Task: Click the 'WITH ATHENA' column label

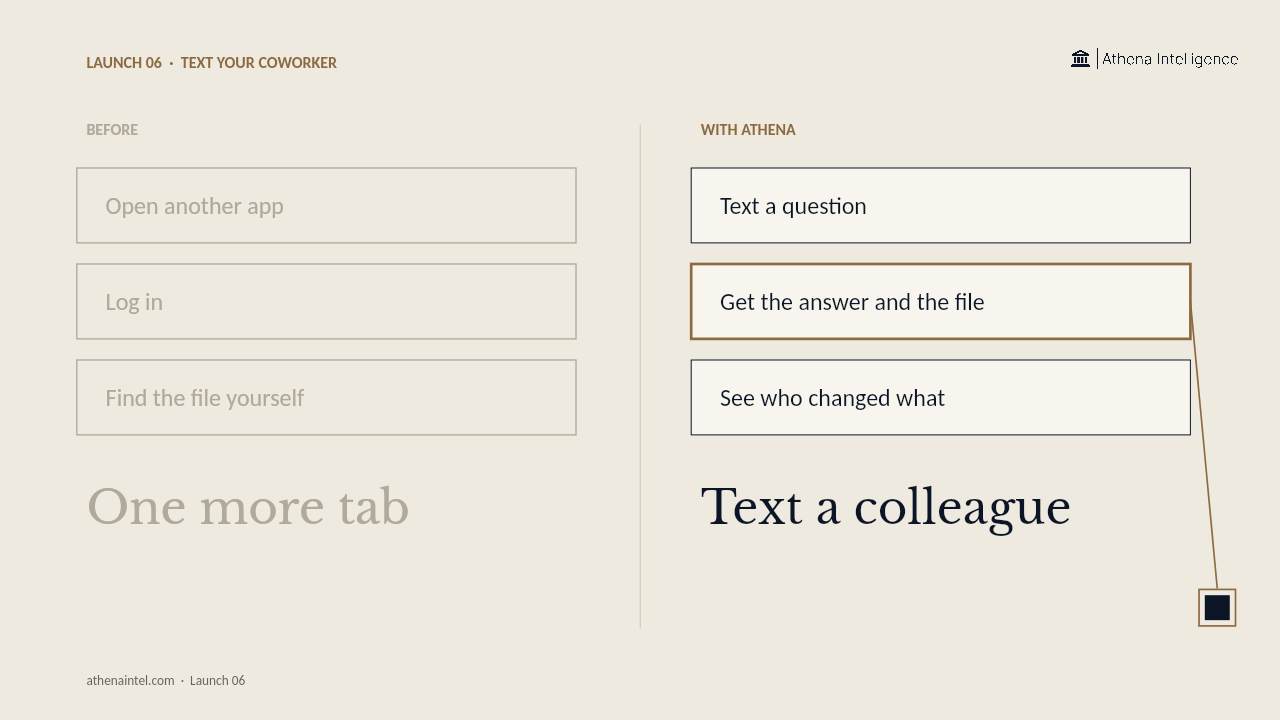Action: coord(748,130)
